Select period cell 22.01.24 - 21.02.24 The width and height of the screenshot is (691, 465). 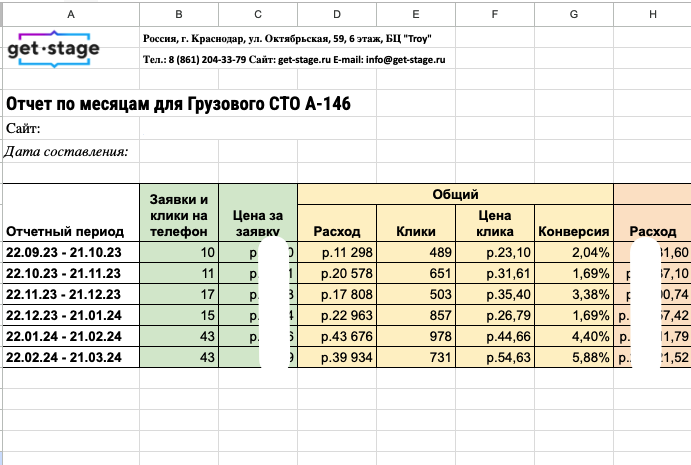[71, 336]
